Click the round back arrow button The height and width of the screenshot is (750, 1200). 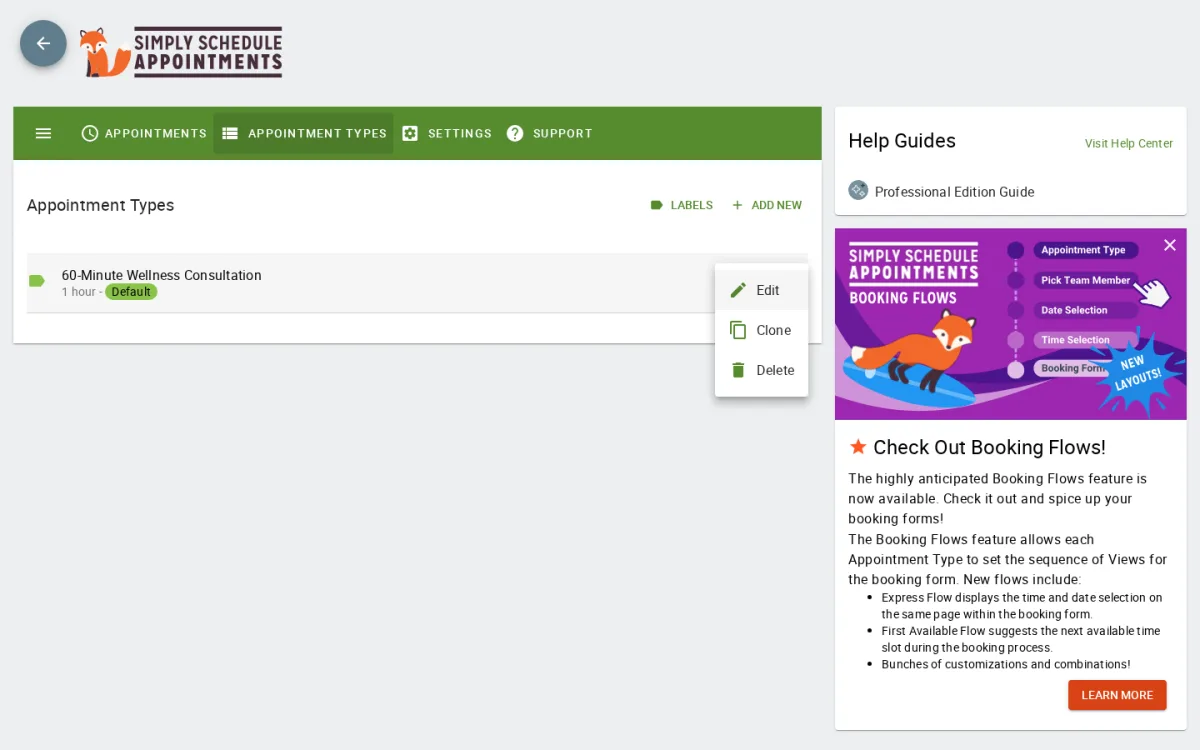click(x=43, y=43)
